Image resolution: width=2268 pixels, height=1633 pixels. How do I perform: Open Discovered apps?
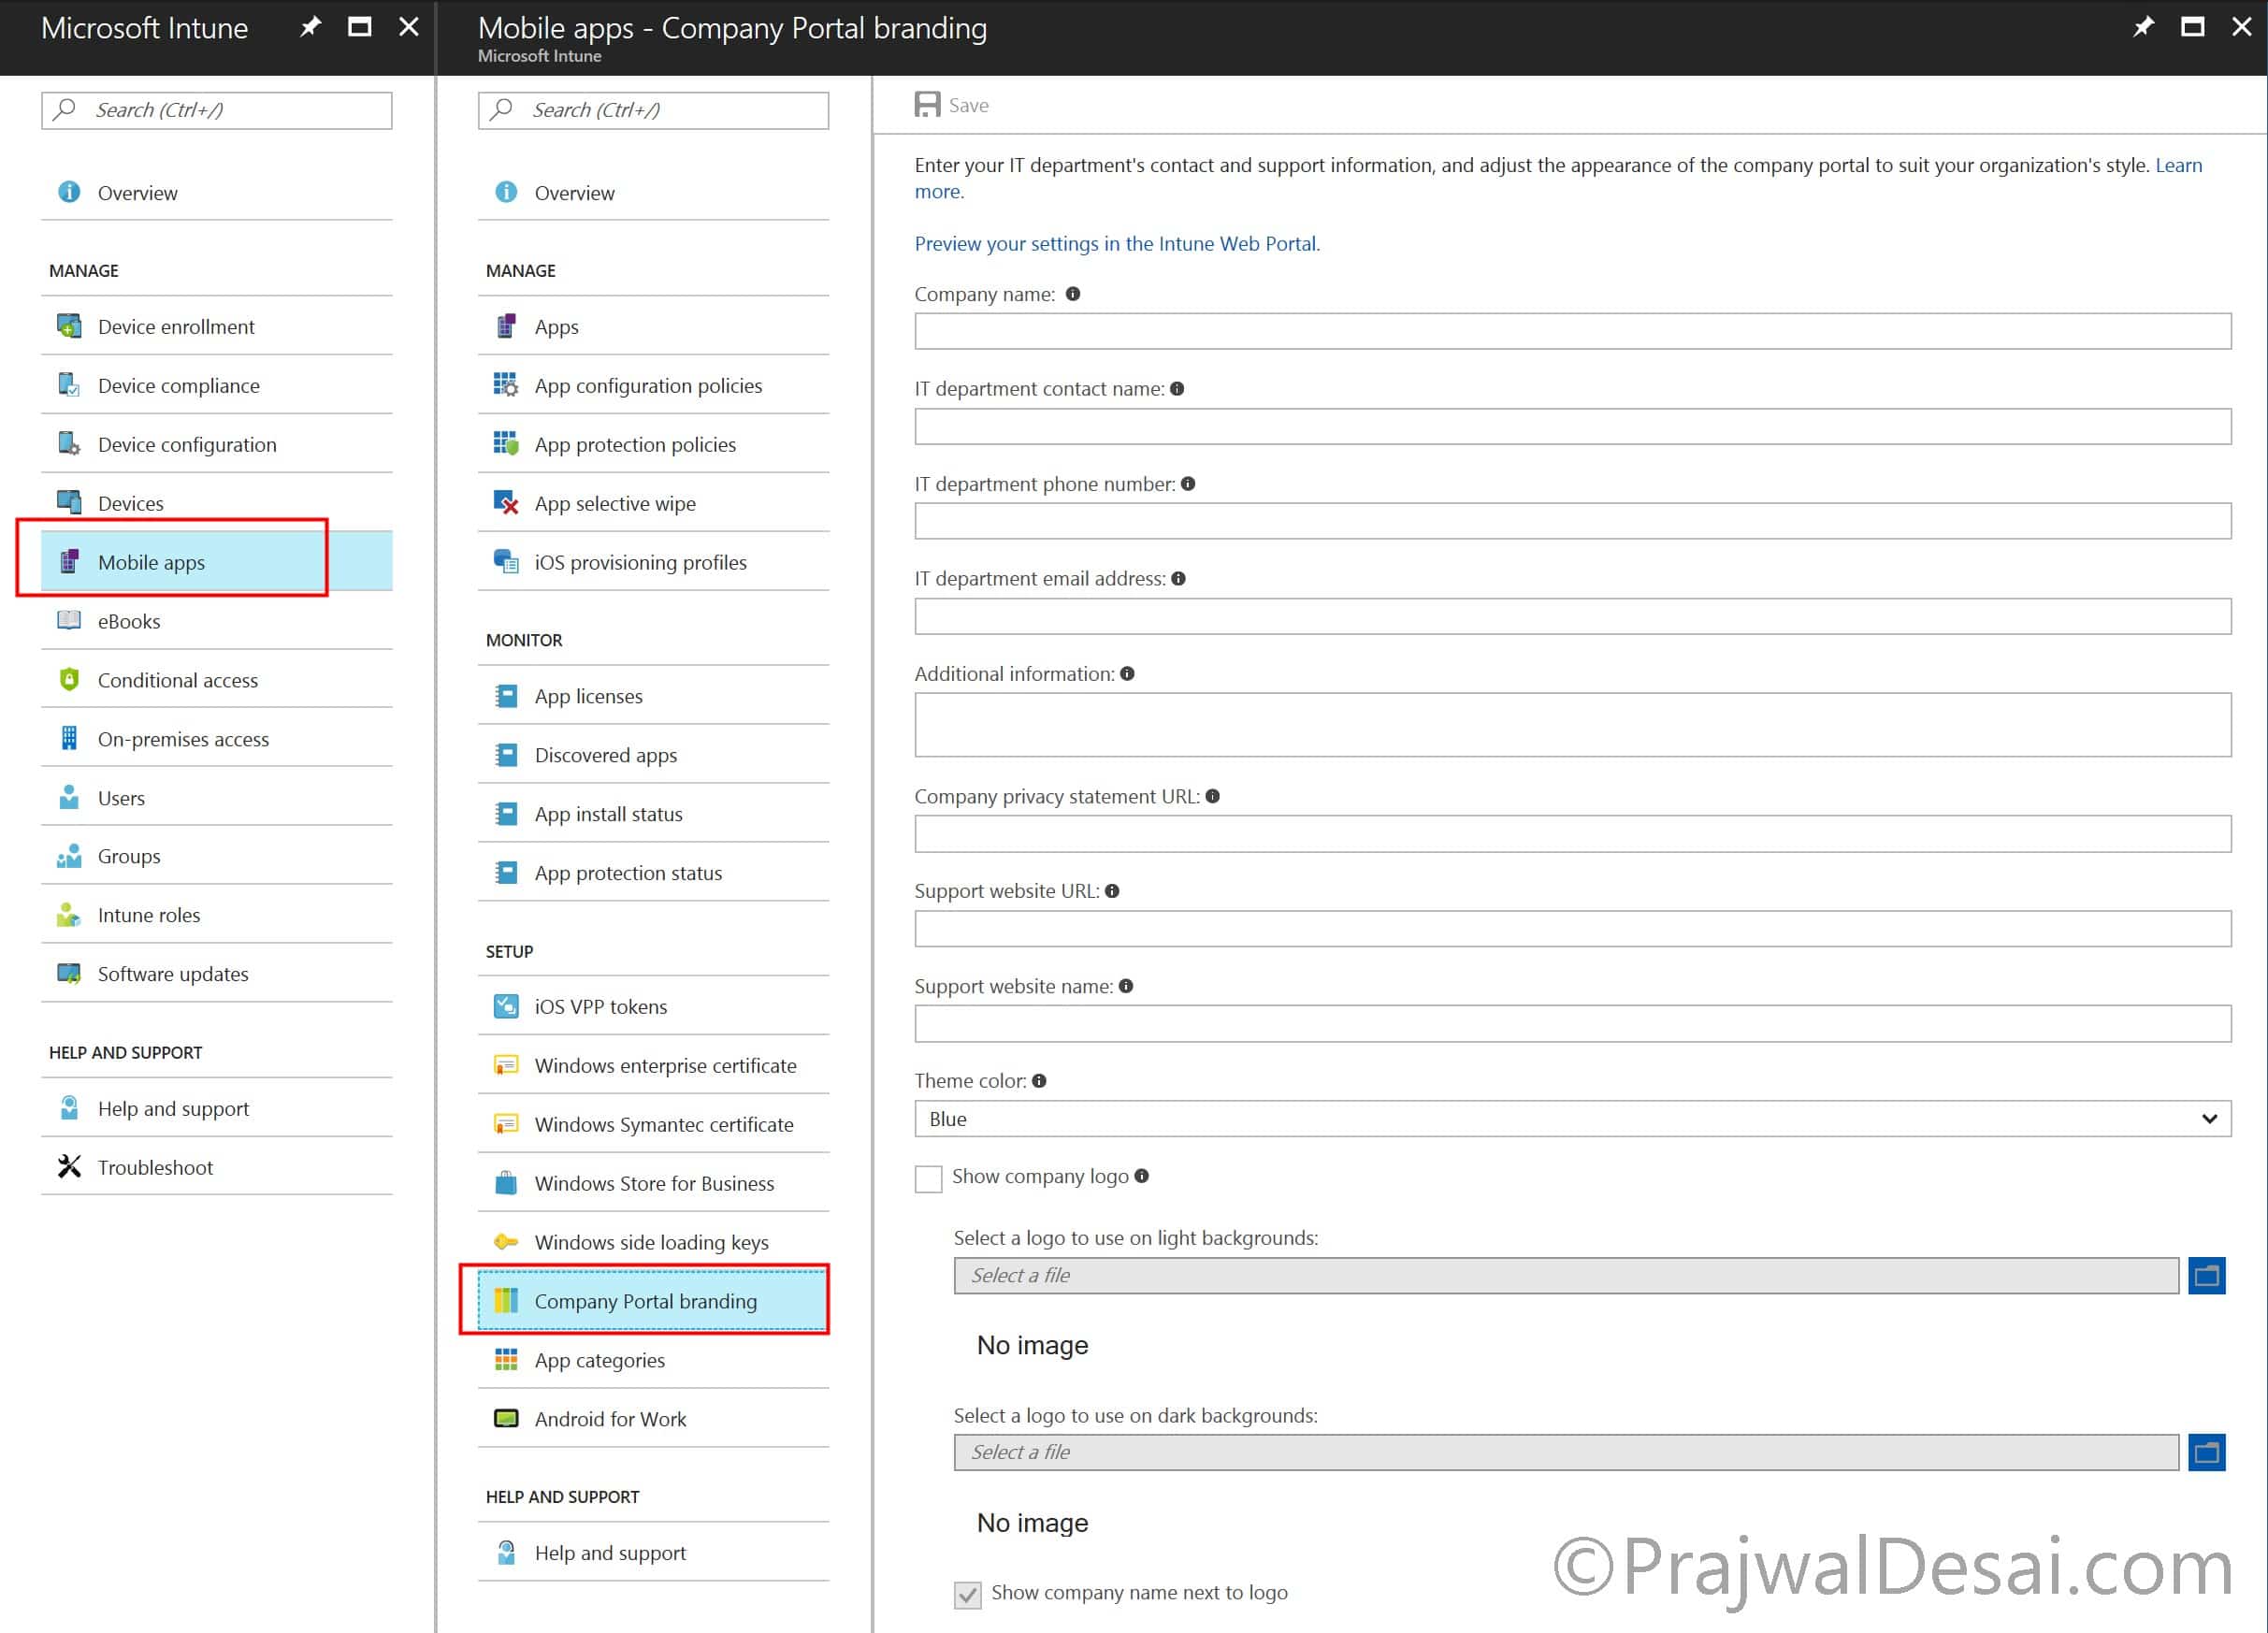coord(653,755)
